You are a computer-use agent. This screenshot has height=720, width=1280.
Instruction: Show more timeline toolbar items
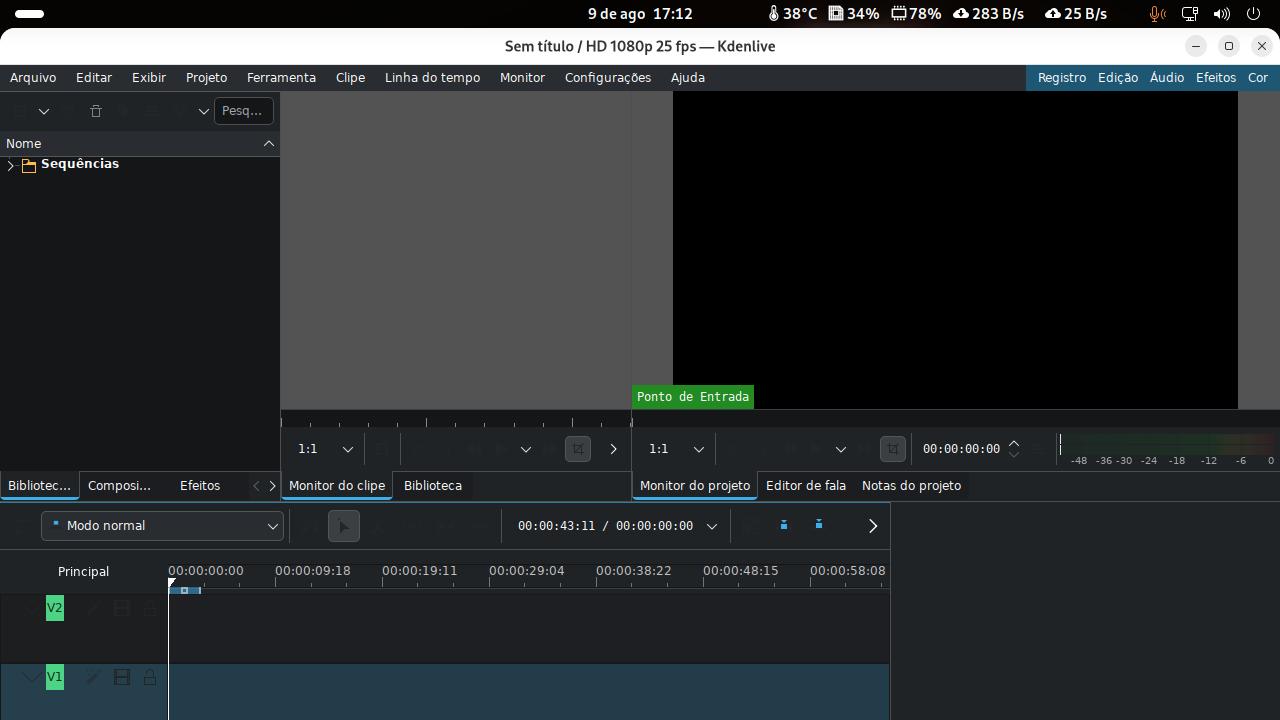click(873, 526)
